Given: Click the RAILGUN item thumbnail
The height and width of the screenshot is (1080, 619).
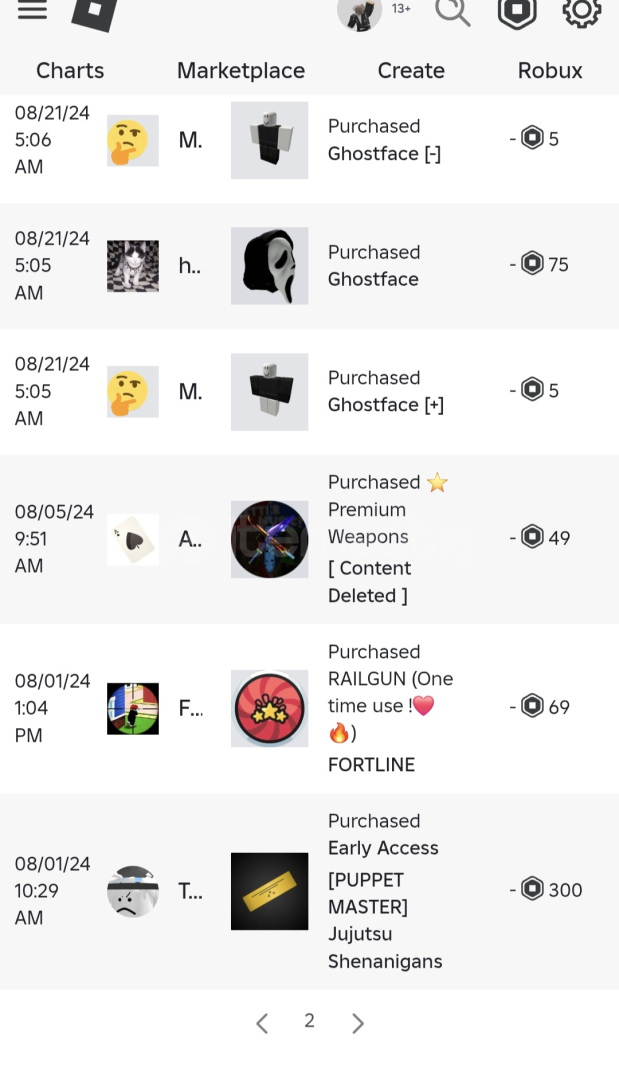Looking at the screenshot, I should (x=269, y=708).
